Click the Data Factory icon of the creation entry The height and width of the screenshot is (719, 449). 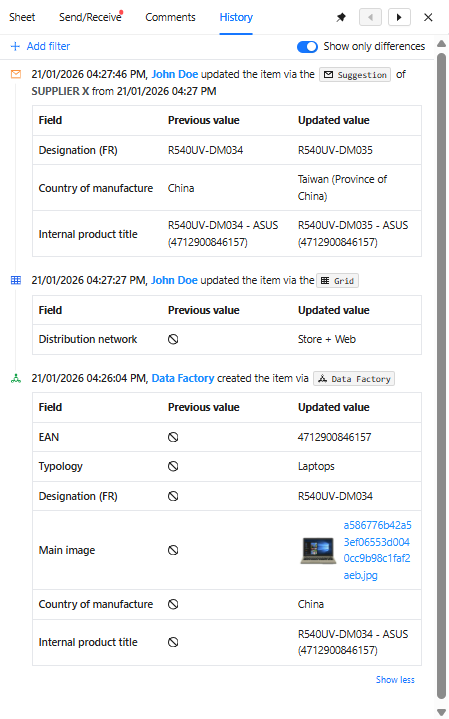(16, 378)
